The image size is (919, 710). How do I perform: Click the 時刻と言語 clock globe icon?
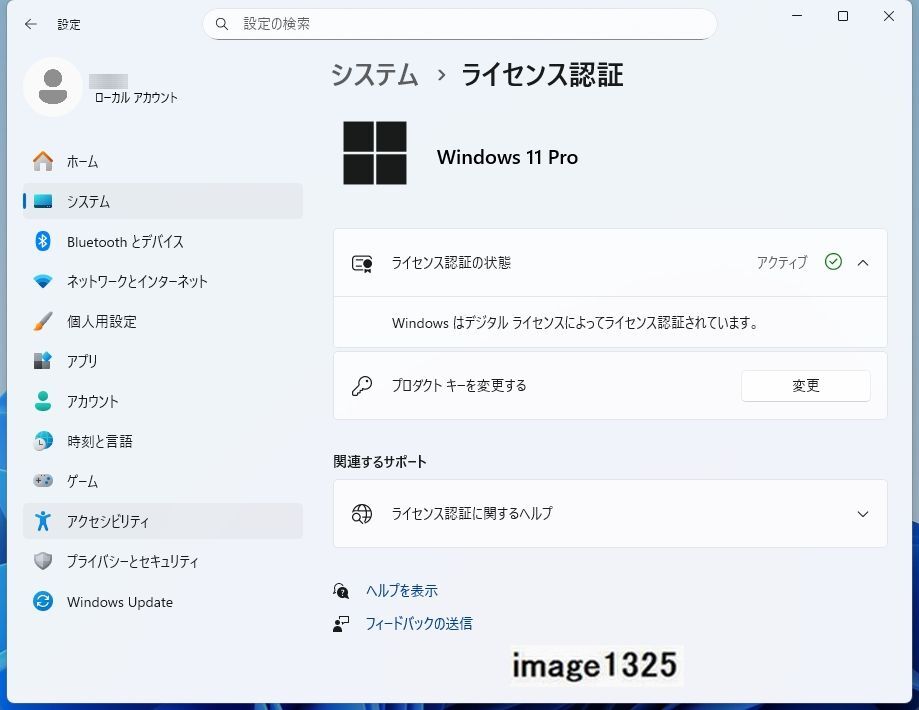point(43,441)
